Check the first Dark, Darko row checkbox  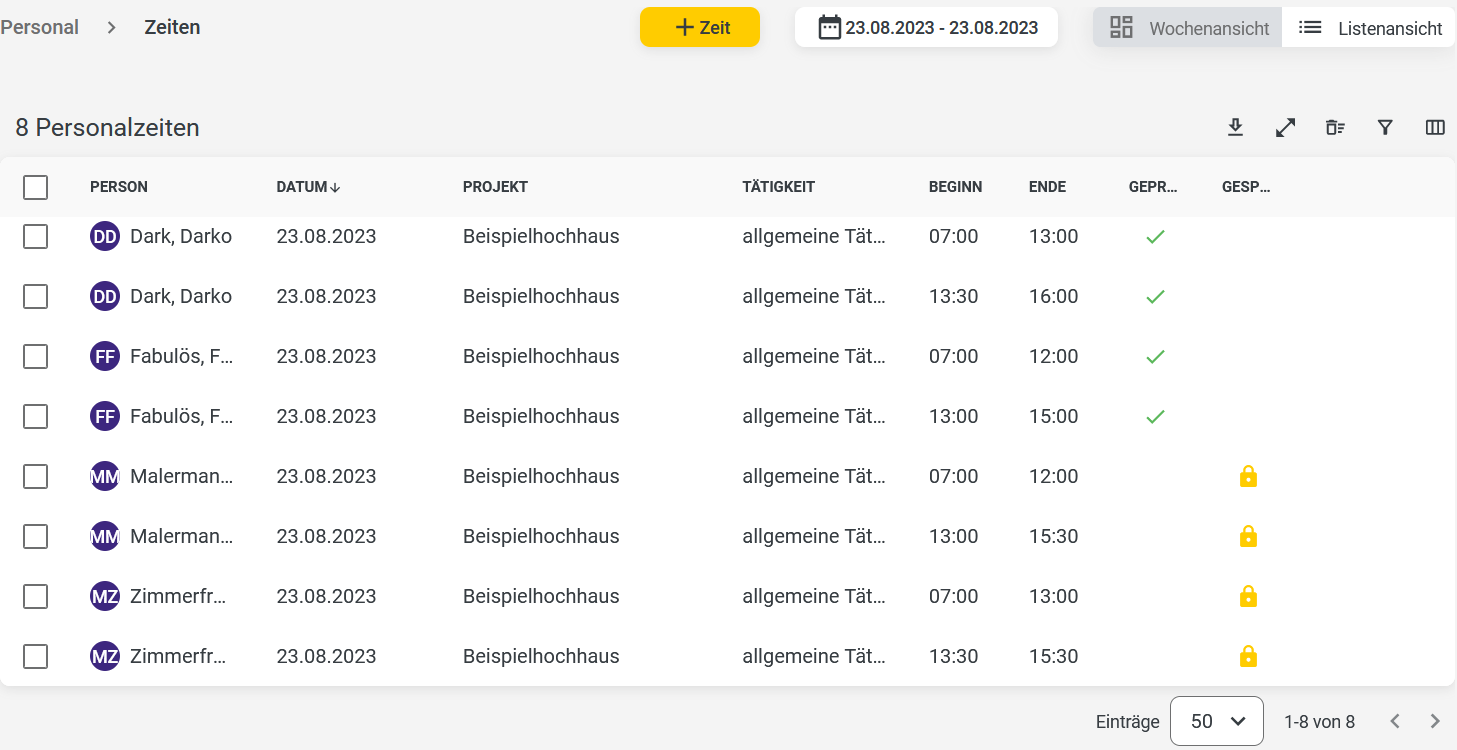click(x=35, y=237)
